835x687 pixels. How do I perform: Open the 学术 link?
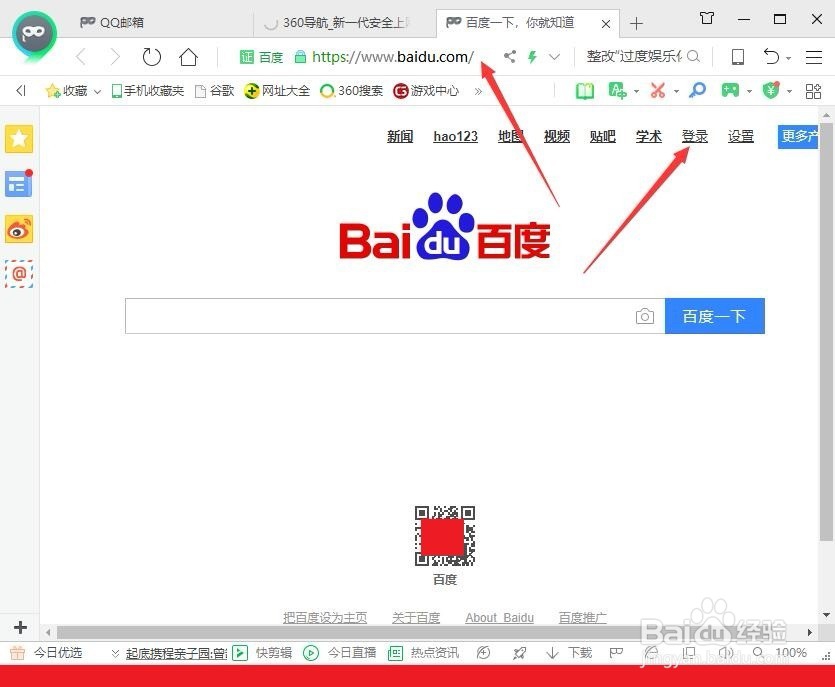pos(649,136)
